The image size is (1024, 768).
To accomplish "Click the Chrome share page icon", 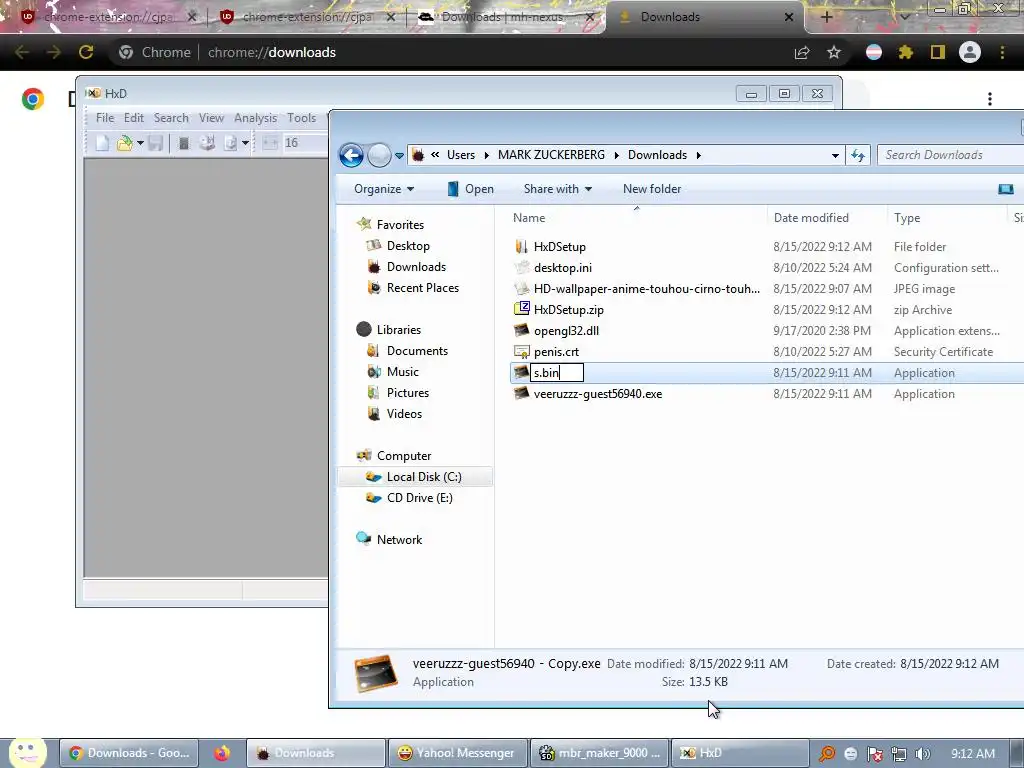I will (x=802, y=52).
